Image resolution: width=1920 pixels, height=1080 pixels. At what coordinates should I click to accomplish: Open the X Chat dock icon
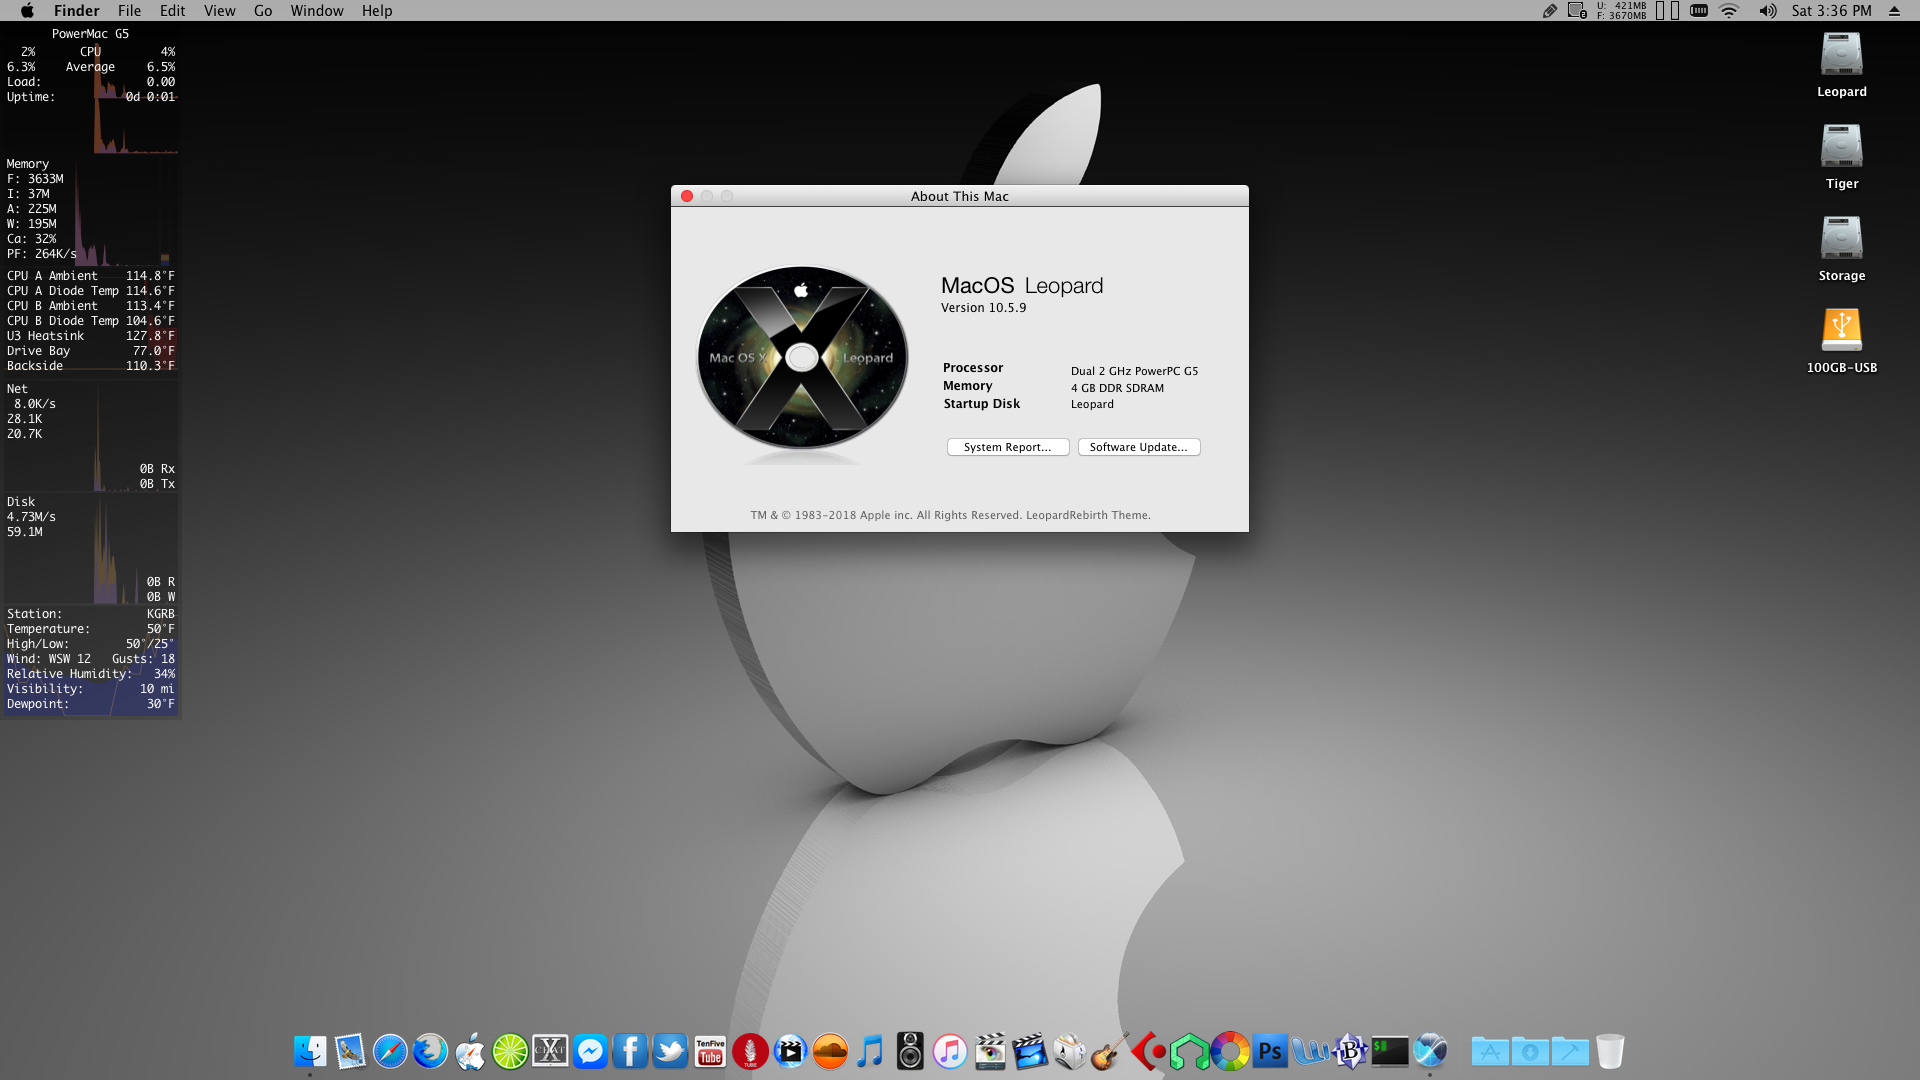(x=550, y=1051)
